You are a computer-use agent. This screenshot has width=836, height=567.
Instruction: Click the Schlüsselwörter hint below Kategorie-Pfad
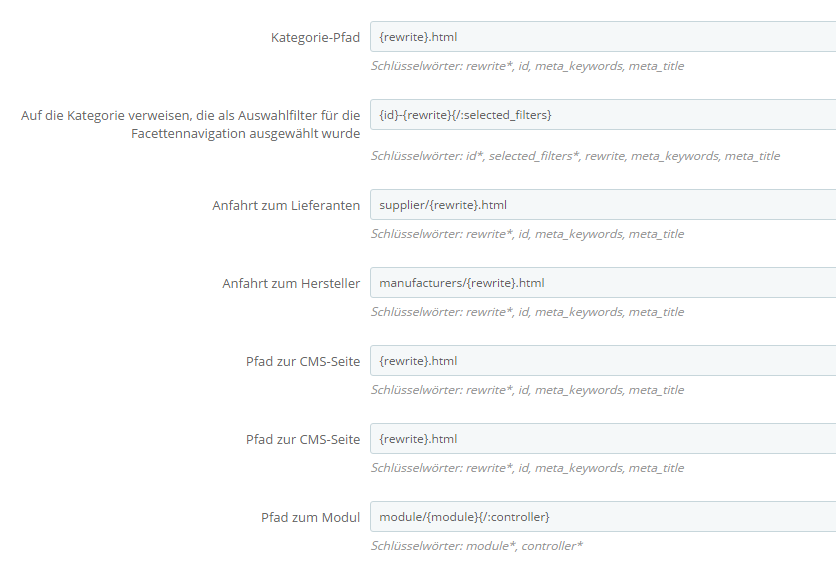(527, 66)
